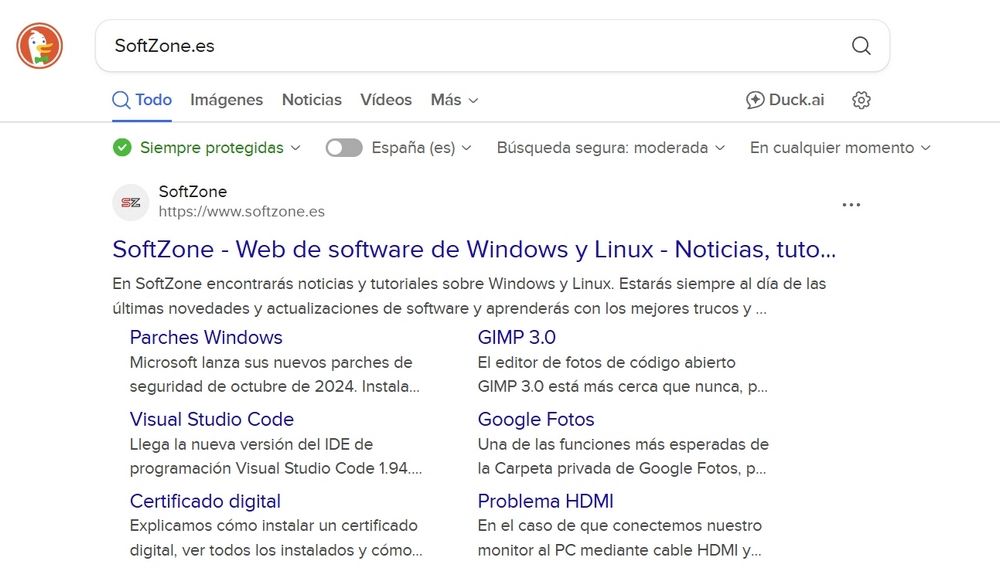Click the text "El editor de fotos de código abierto"
Screen dimensions: 1000x575
pos(607,363)
